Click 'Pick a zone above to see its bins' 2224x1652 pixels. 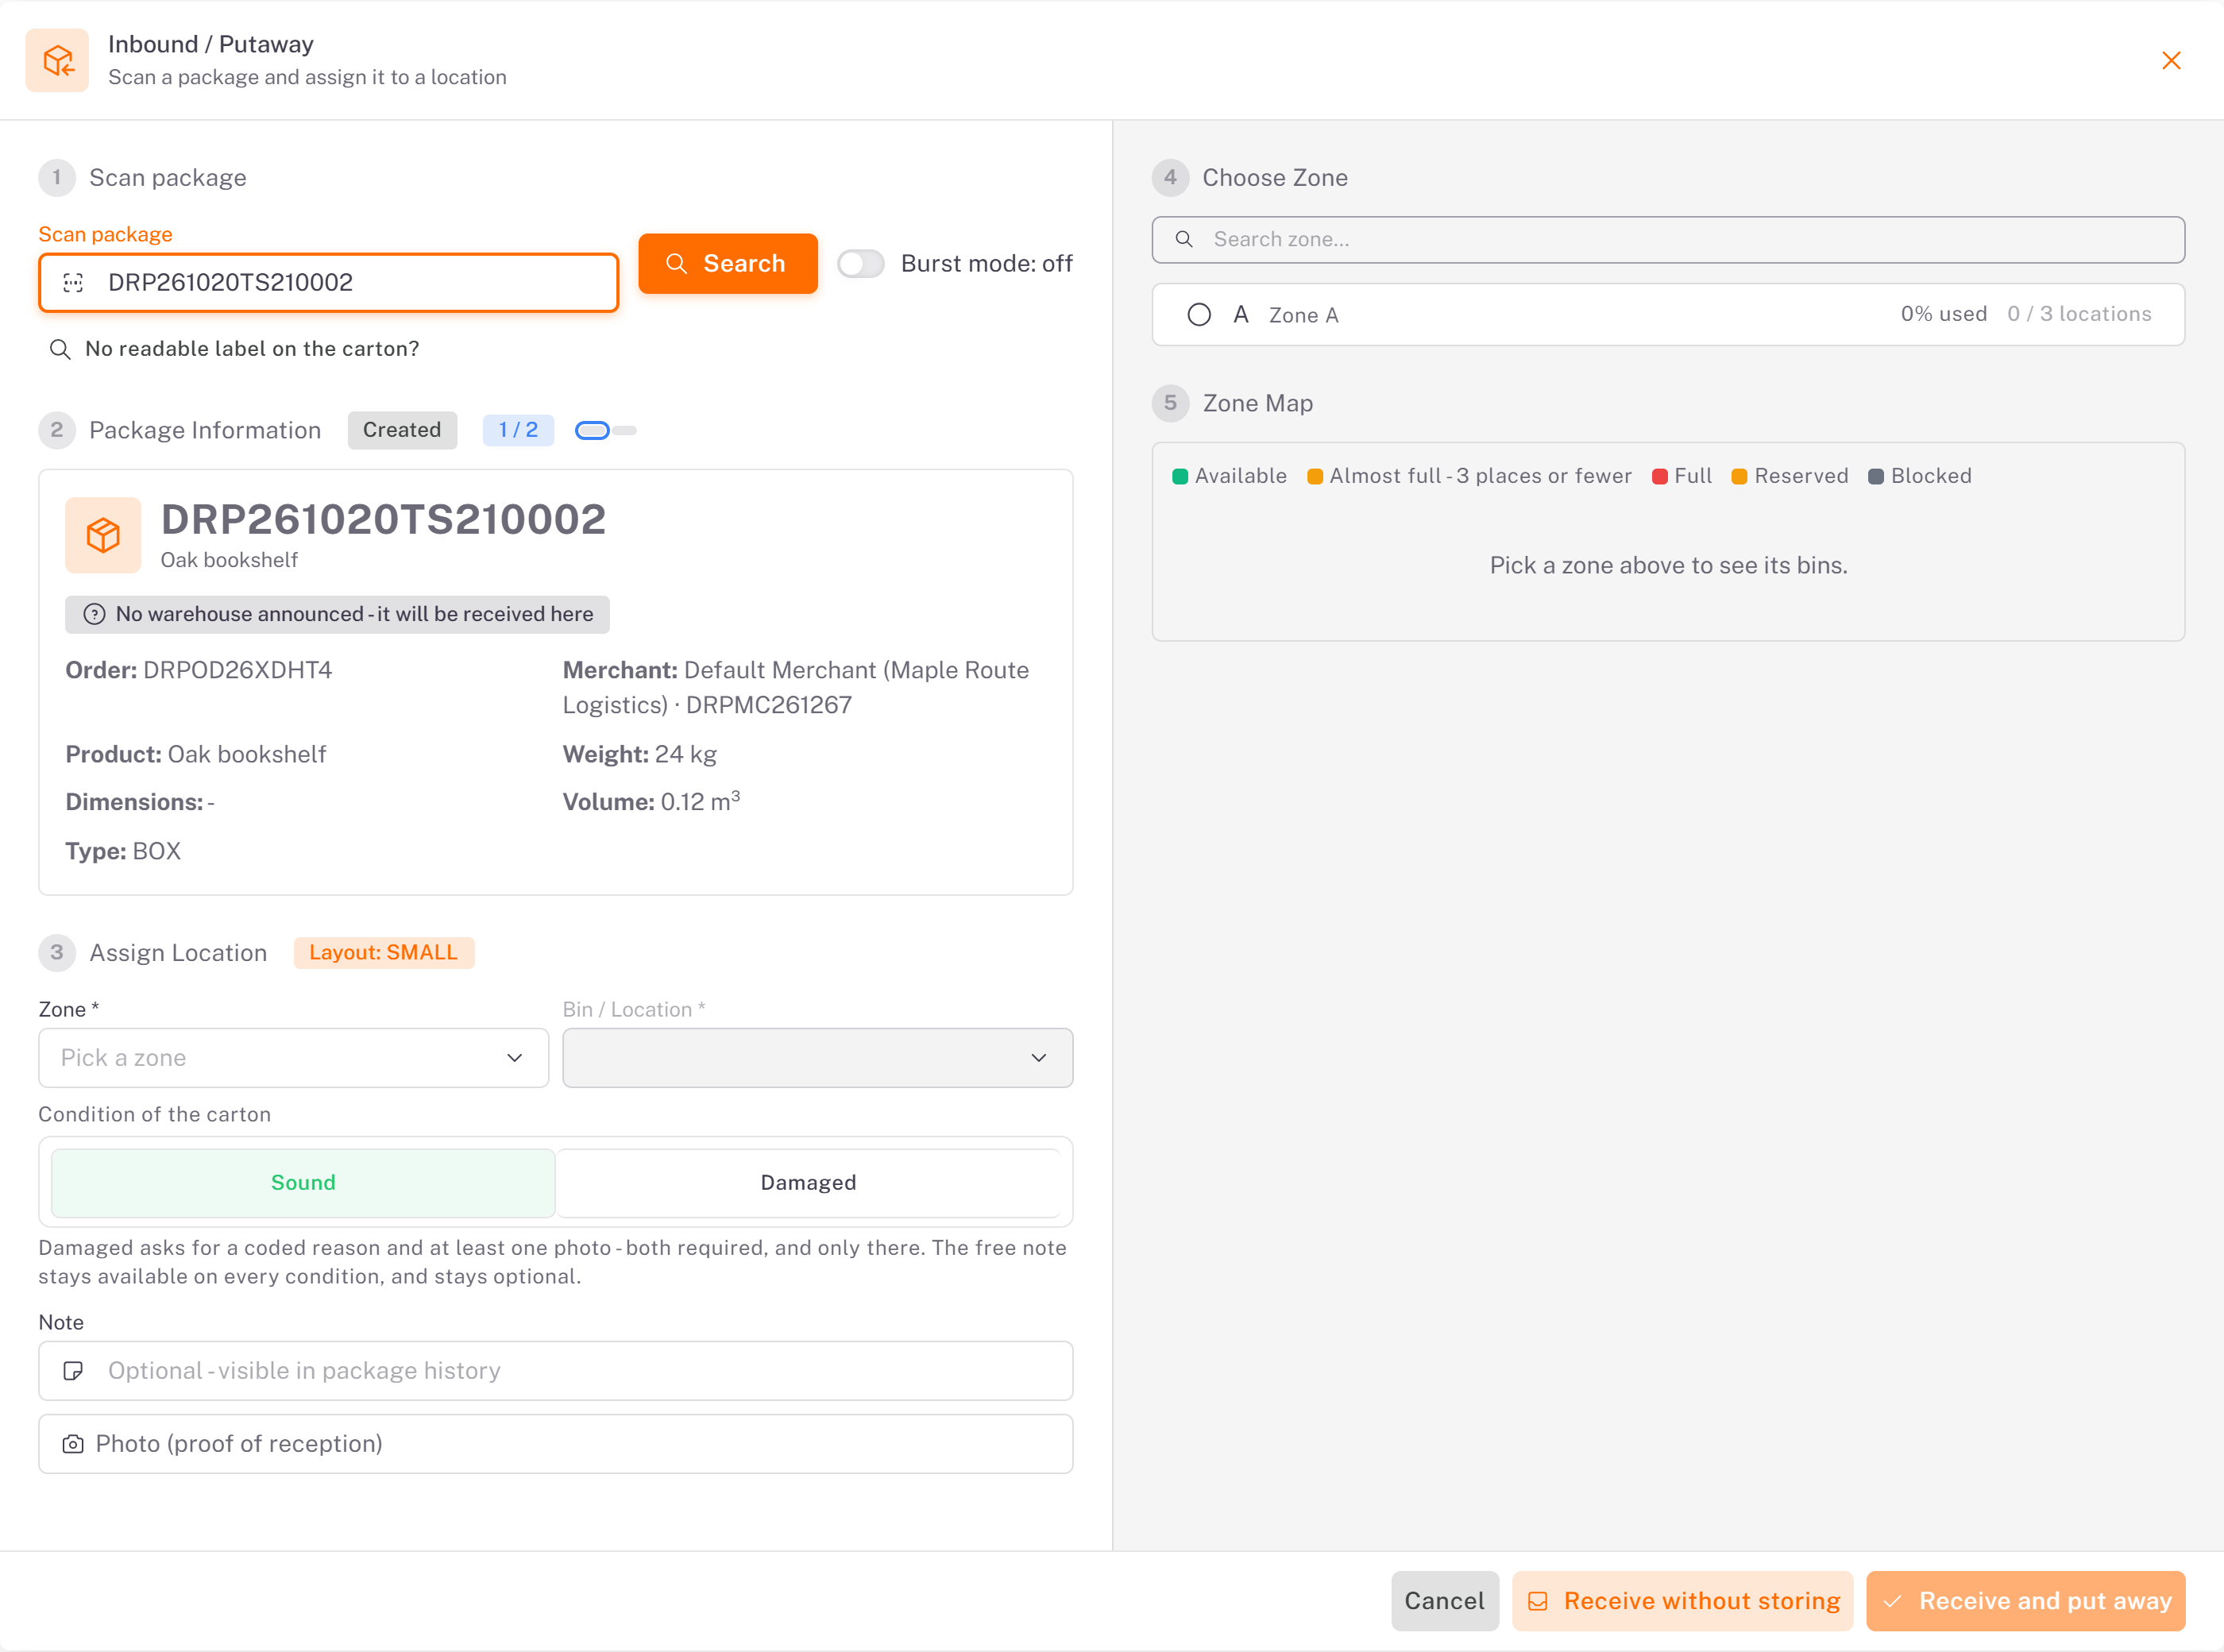pyautogui.click(x=1668, y=566)
